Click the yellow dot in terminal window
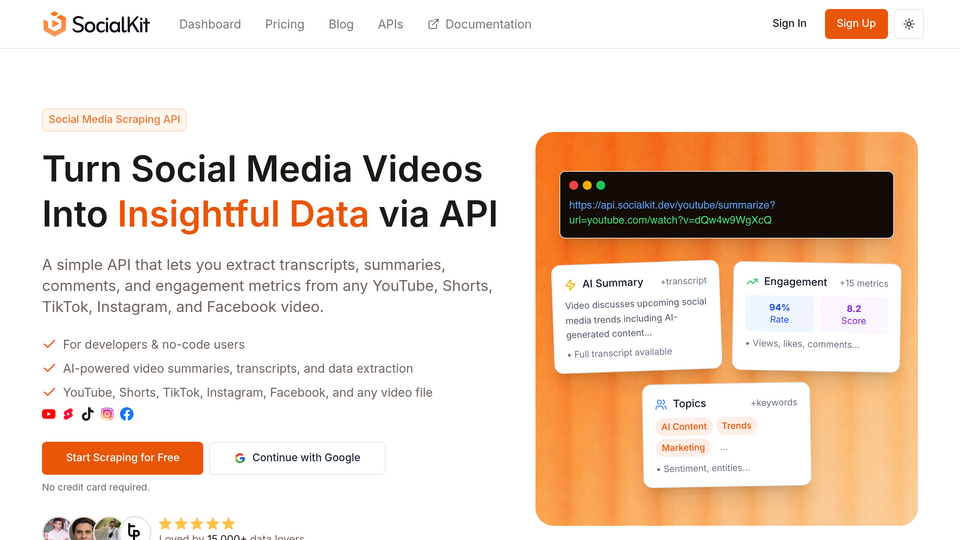This screenshot has height=540, width=960. [x=587, y=186]
